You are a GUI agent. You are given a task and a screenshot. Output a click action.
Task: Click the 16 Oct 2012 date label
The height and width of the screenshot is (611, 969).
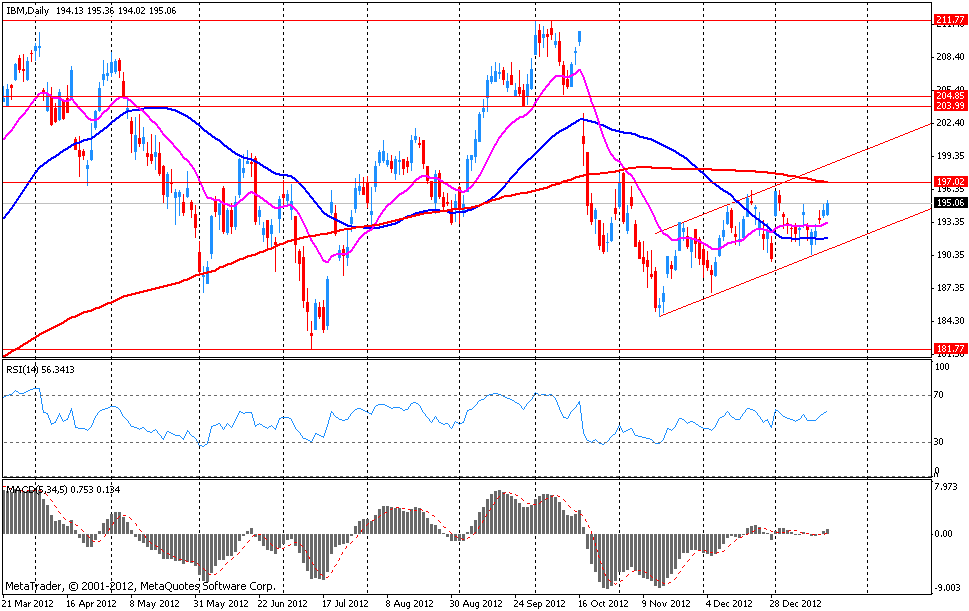click(x=603, y=604)
